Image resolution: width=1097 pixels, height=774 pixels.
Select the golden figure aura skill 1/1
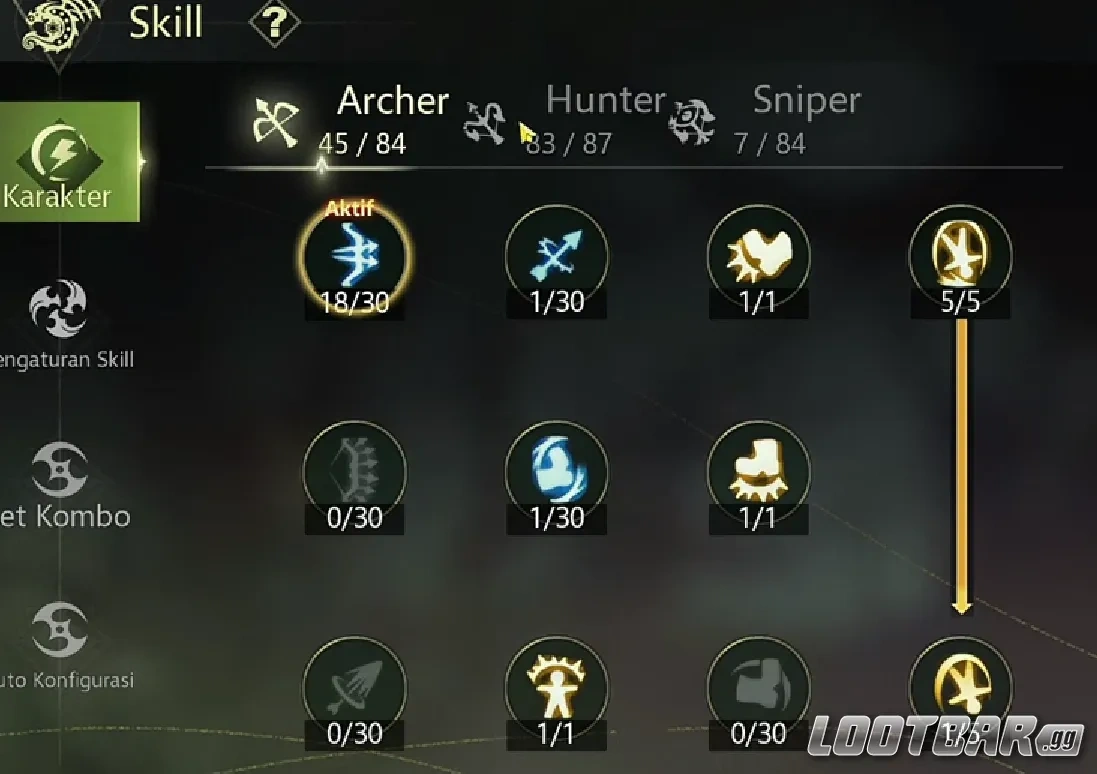coord(556,691)
